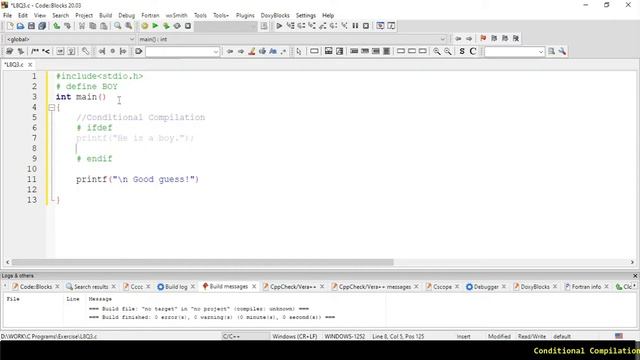This screenshot has height=360, width=640.
Task: Click the Build finished message line
Action: [x=212, y=317]
